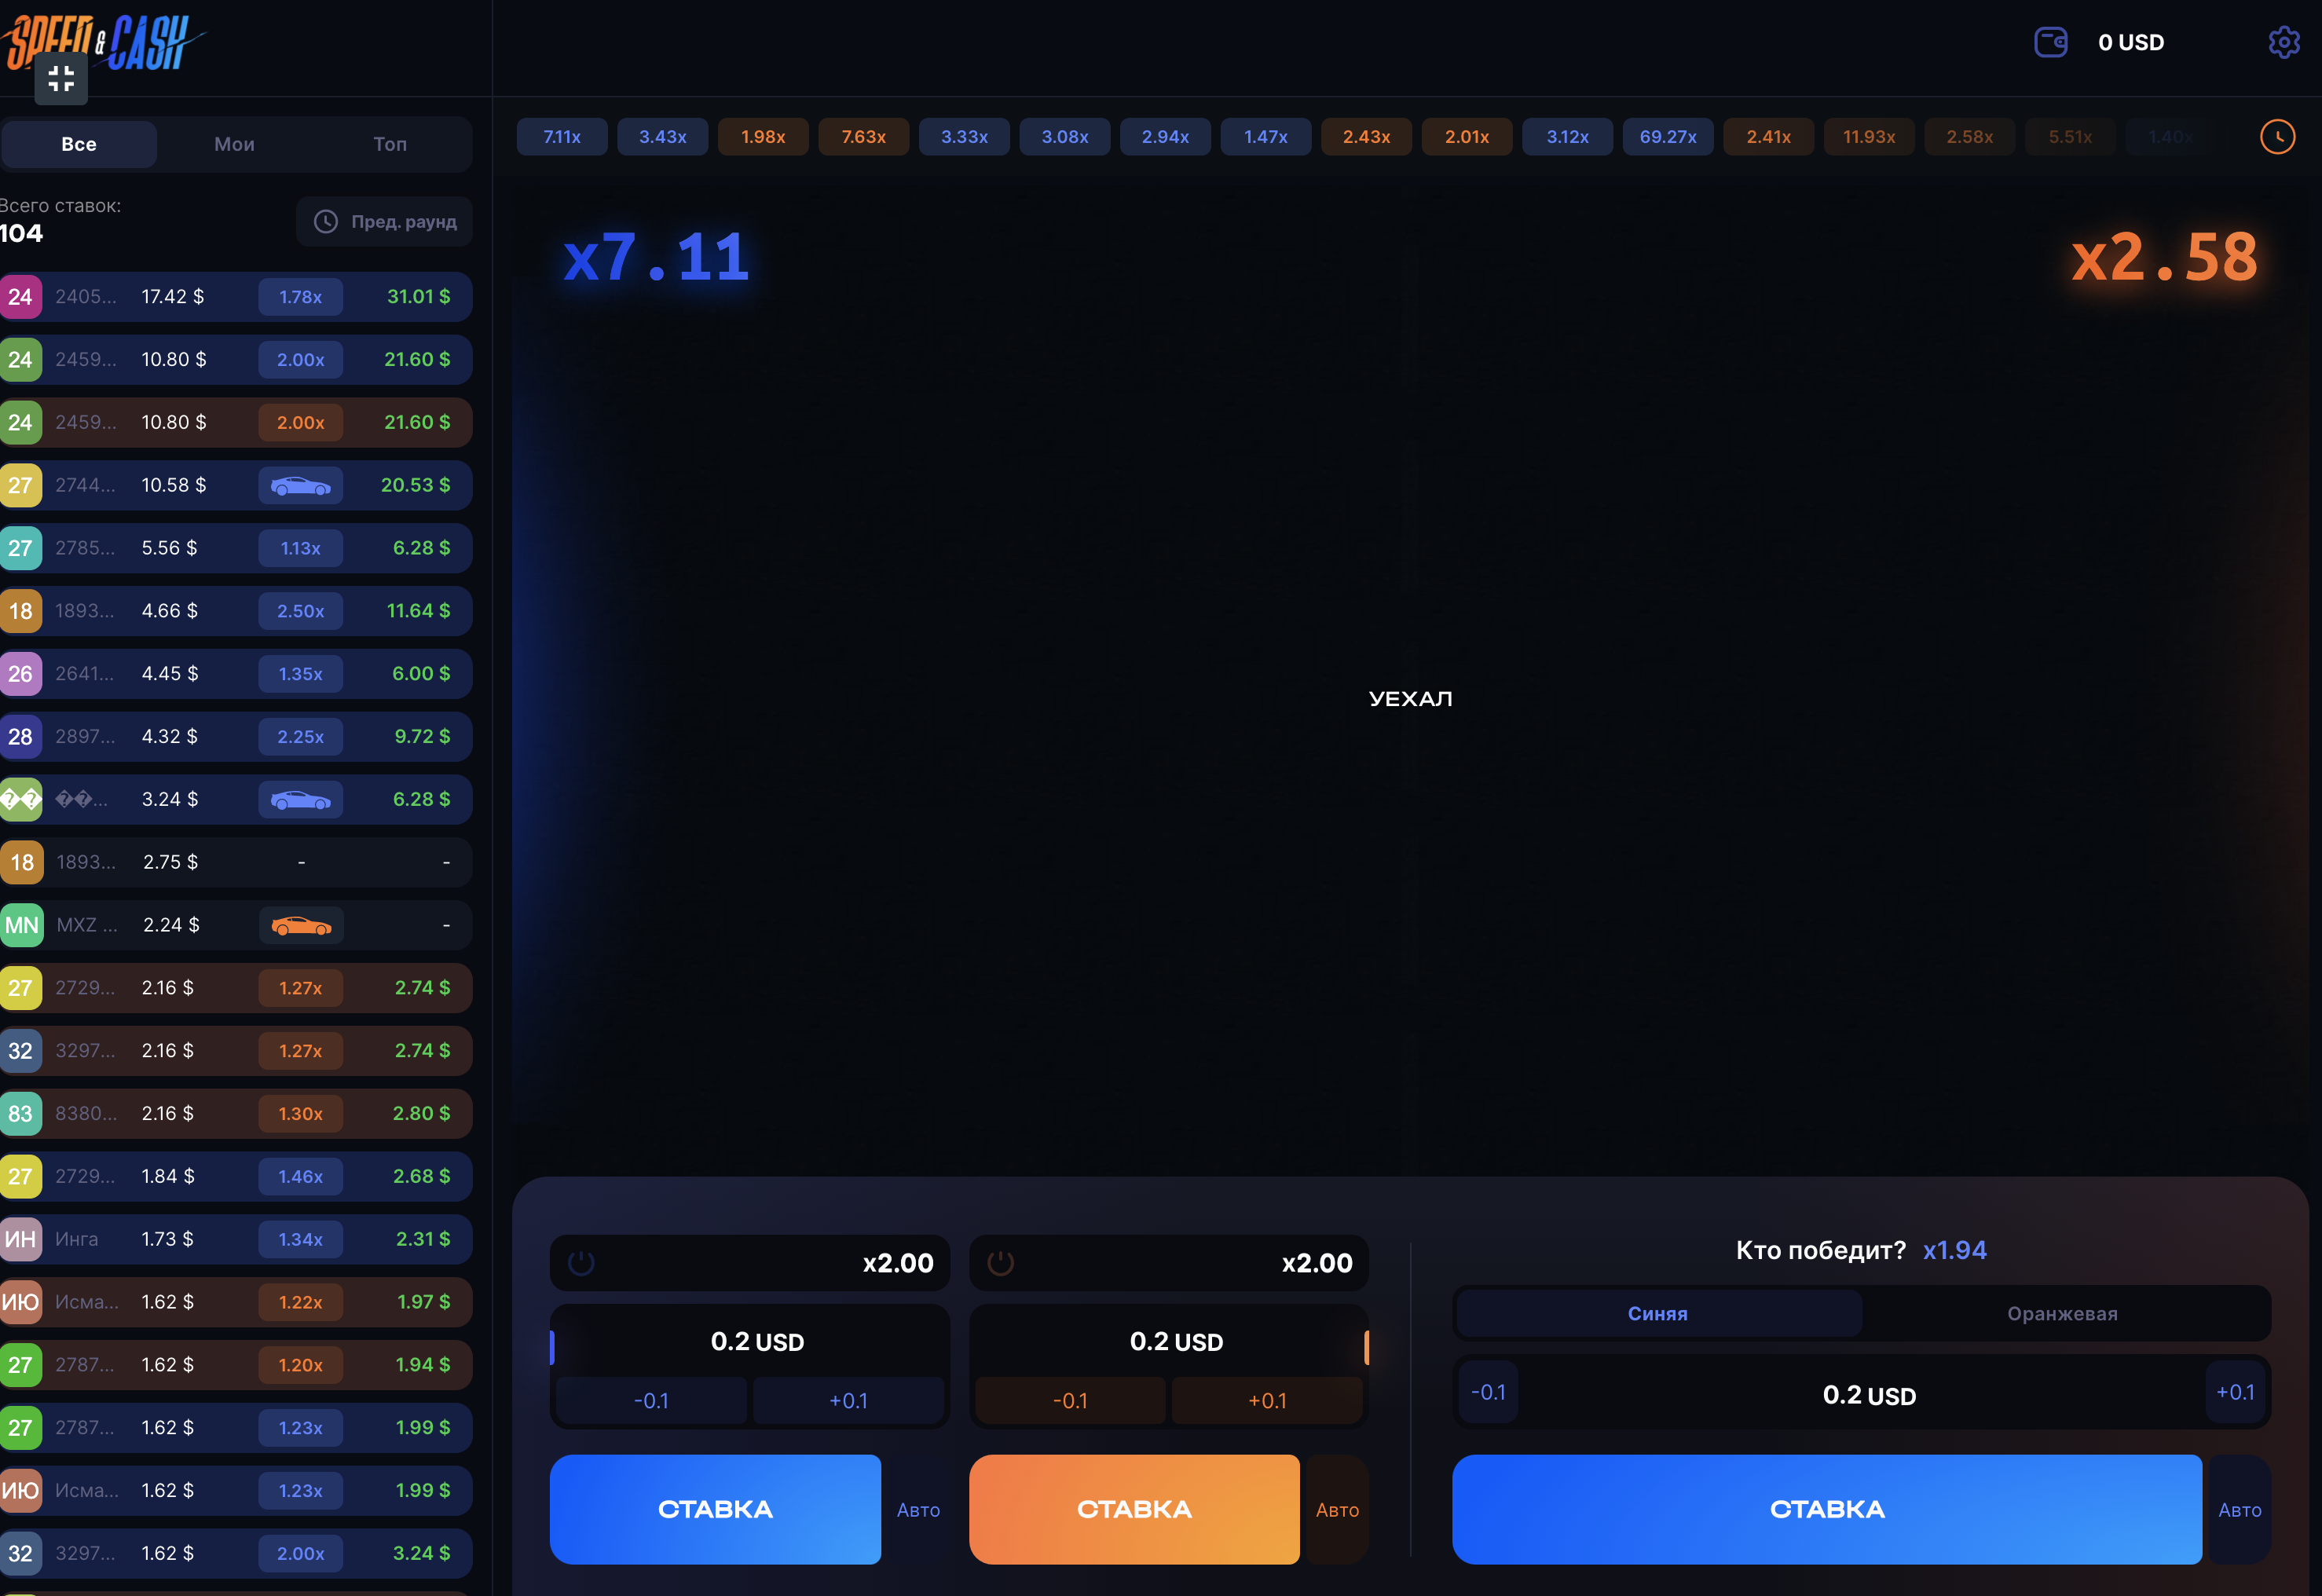The height and width of the screenshot is (1596, 2322).
Task: Click the wallet icon next to balance
Action: [x=2050, y=42]
